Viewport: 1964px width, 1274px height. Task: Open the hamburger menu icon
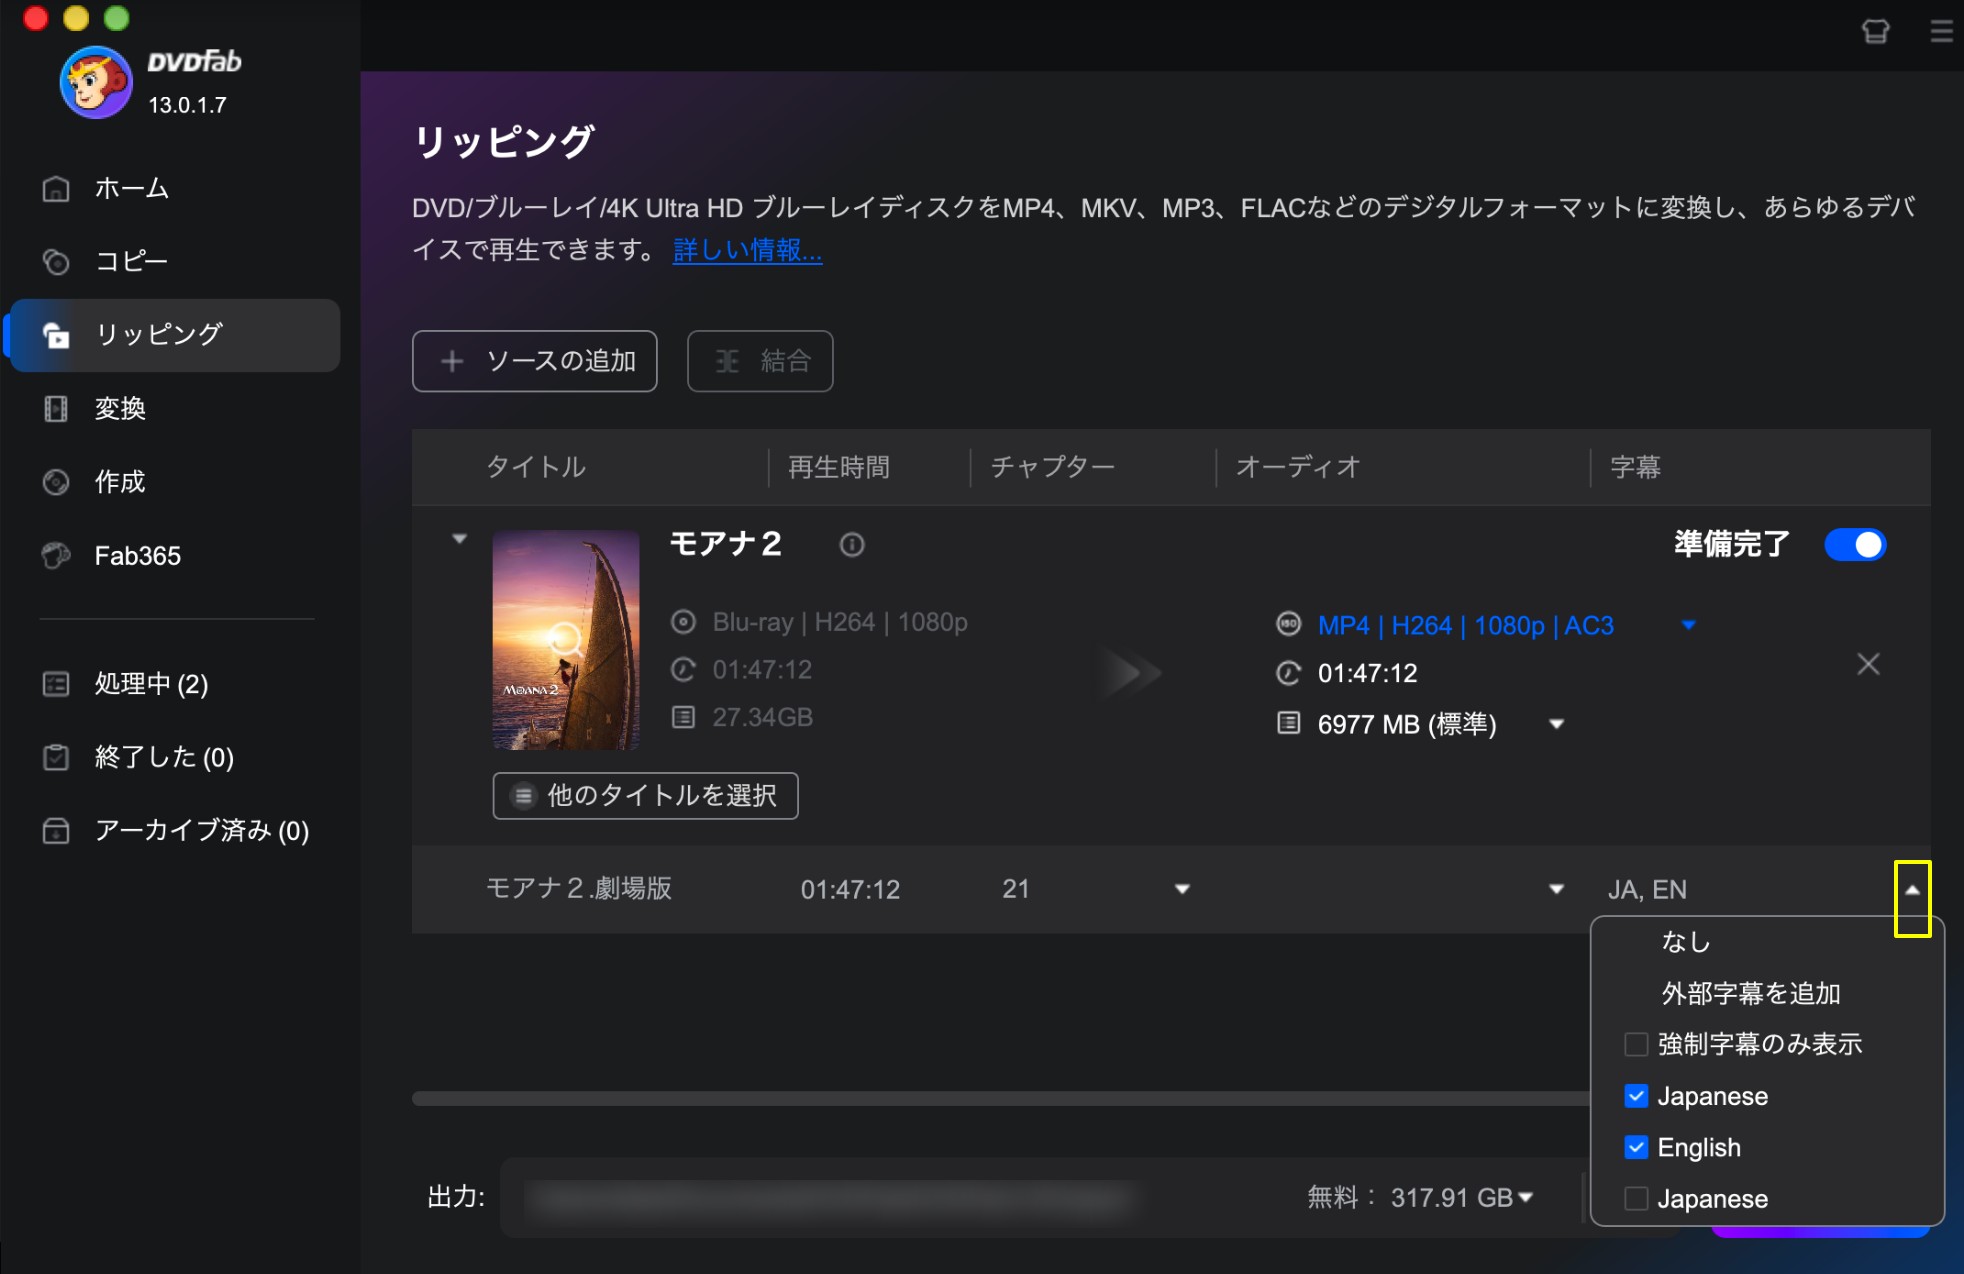[1941, 32]
